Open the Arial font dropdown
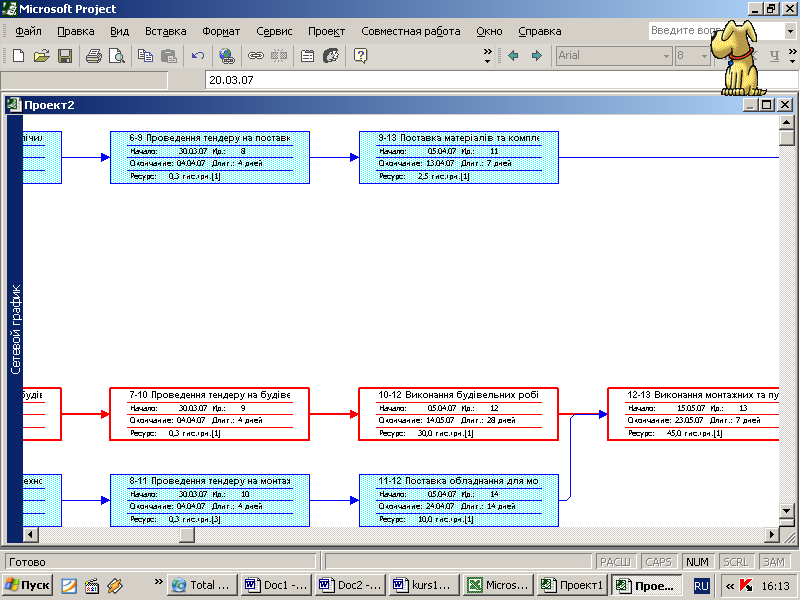800x600 pixels. [x=665, y=56]
